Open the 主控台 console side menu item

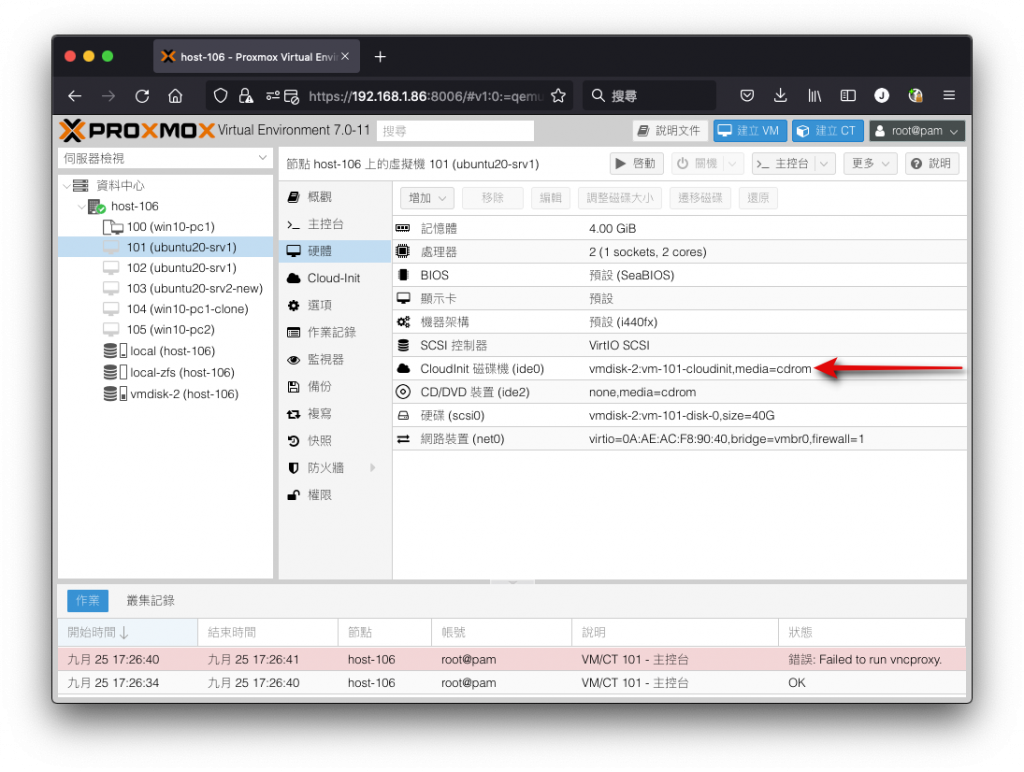point(336,224)
